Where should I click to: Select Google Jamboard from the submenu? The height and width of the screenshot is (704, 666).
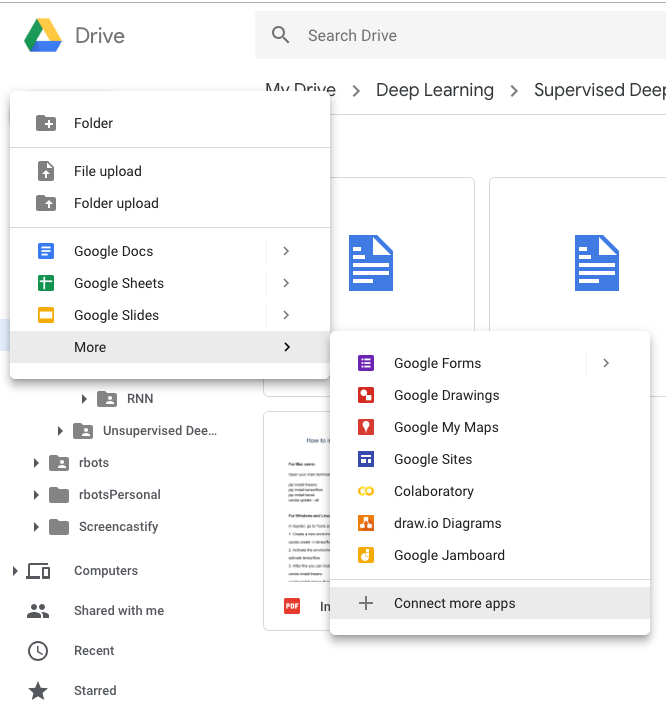tap(490, 555)
